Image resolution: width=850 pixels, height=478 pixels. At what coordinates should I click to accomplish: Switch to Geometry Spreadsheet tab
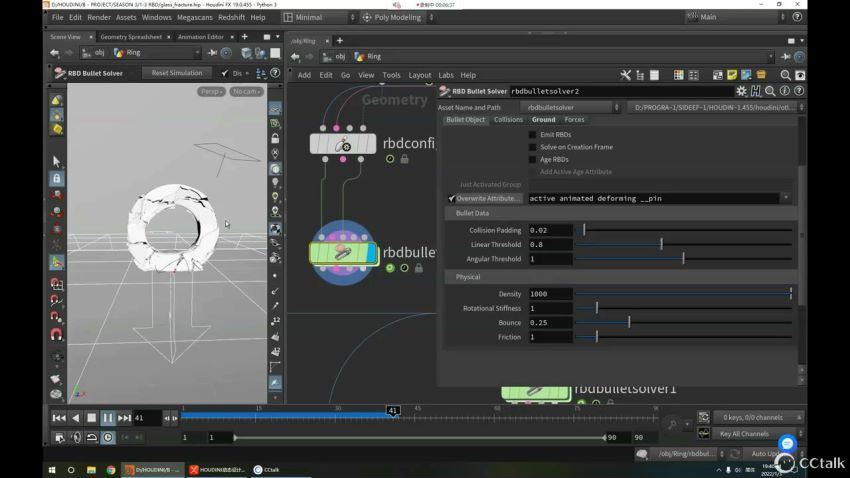[x=131, y=37]
